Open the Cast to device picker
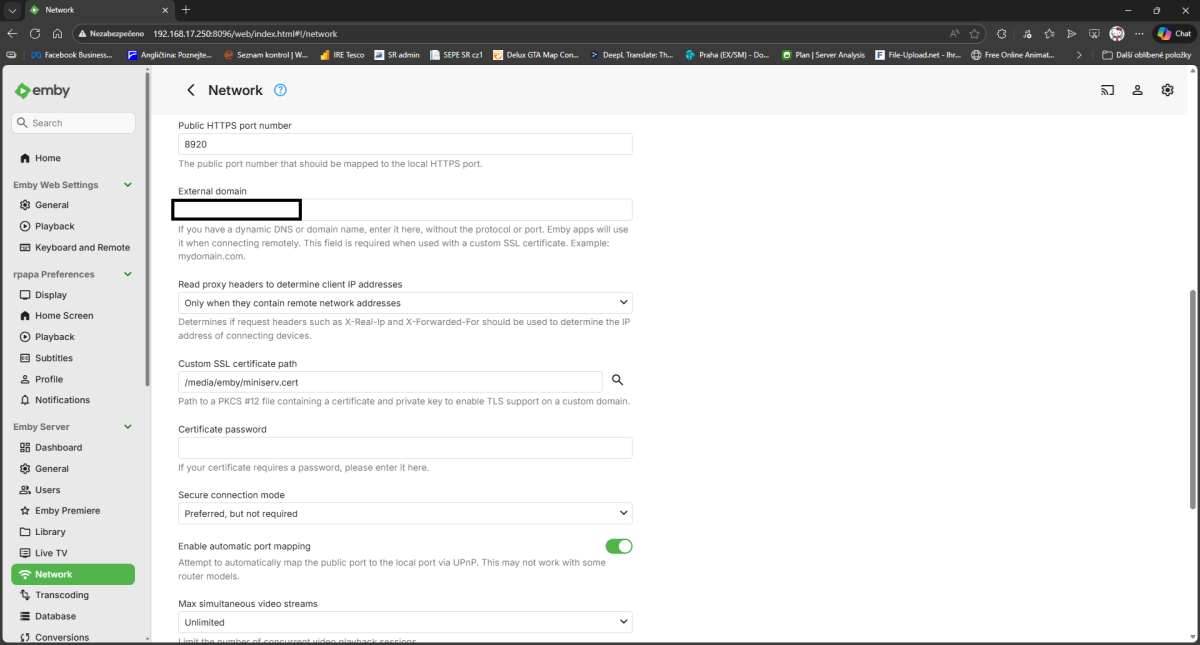 tap(1107, 90)
